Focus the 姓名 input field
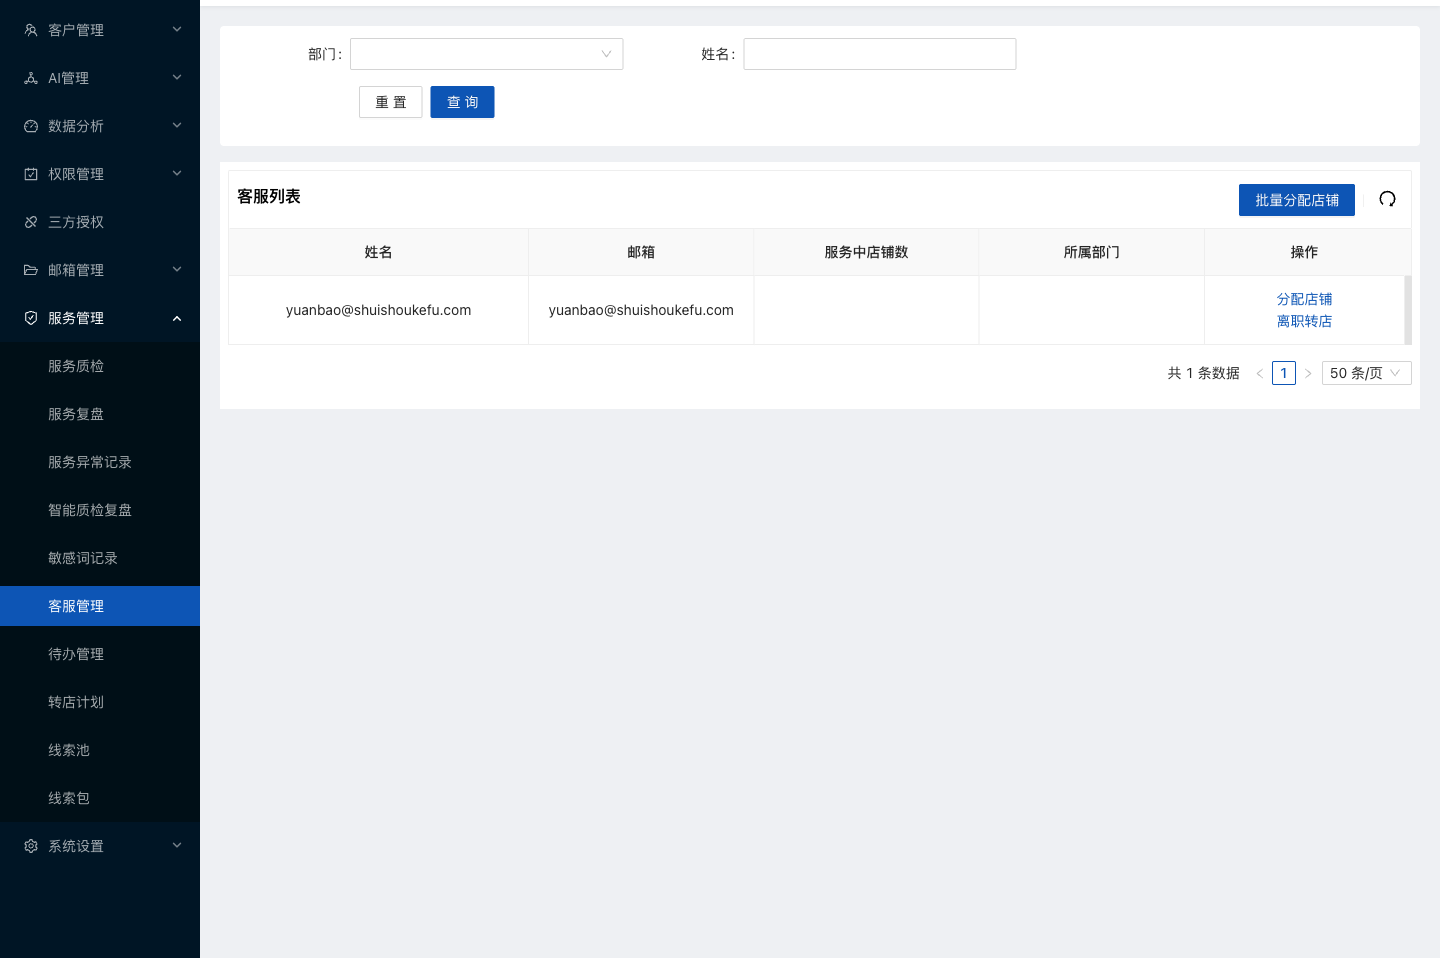 (x=880, y=54)
